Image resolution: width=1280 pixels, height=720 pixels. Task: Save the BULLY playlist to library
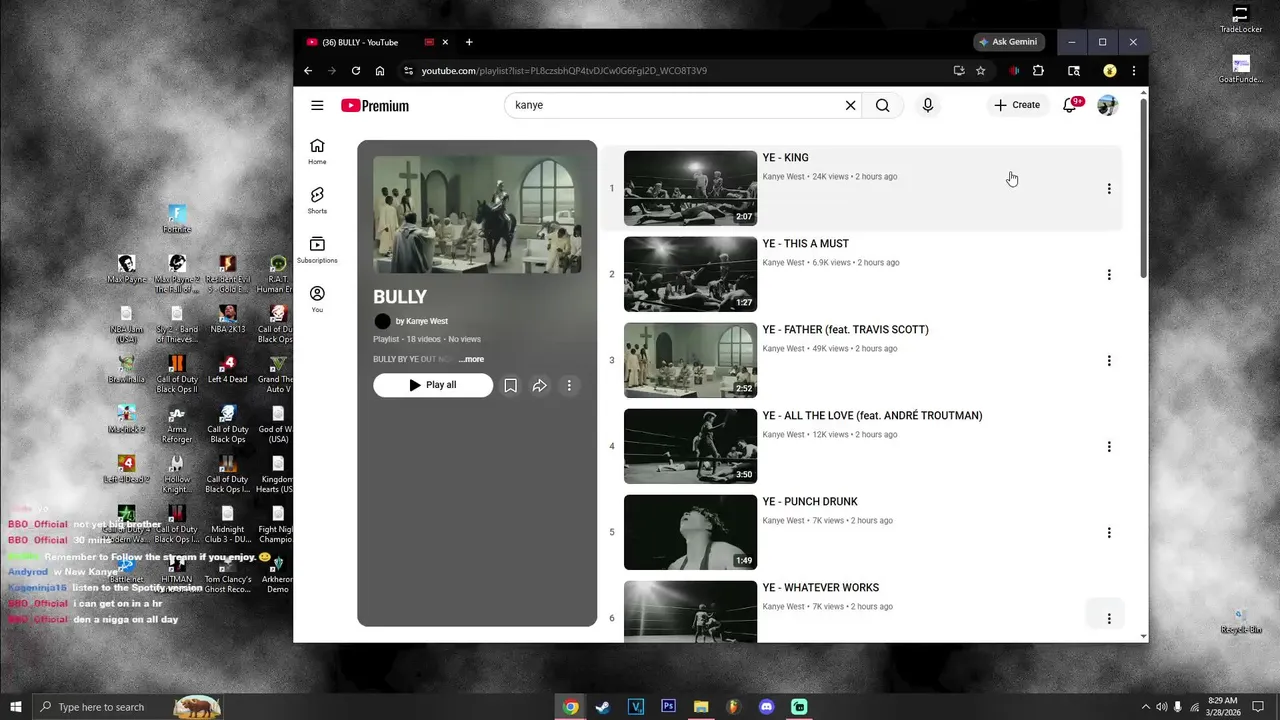(x=510, y=385)
